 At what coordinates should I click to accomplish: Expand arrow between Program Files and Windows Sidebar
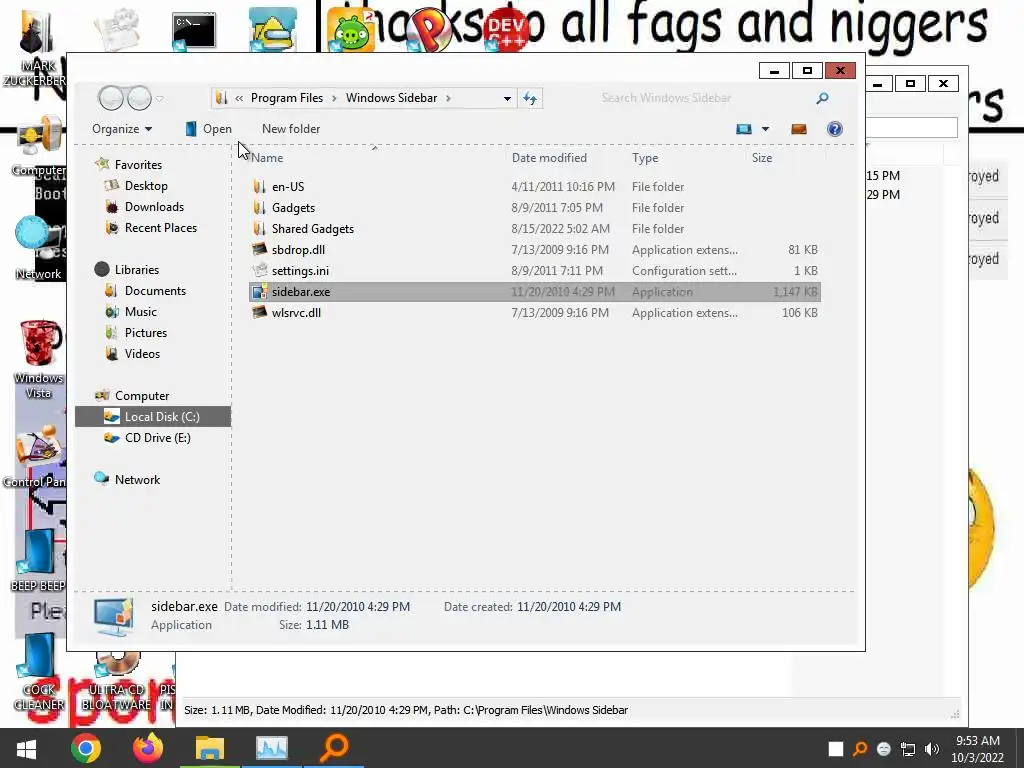click(x=334, y=98)
